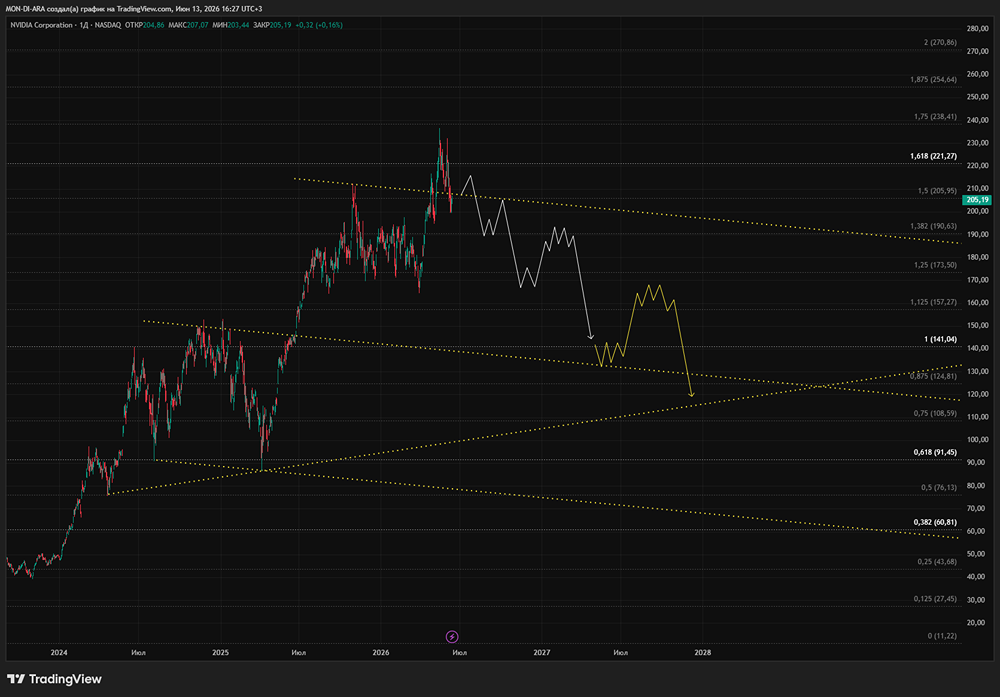This screenshot has width=1000, height=697.
Task: Click the Июл label just before 2025
Action: pos(138,652)
